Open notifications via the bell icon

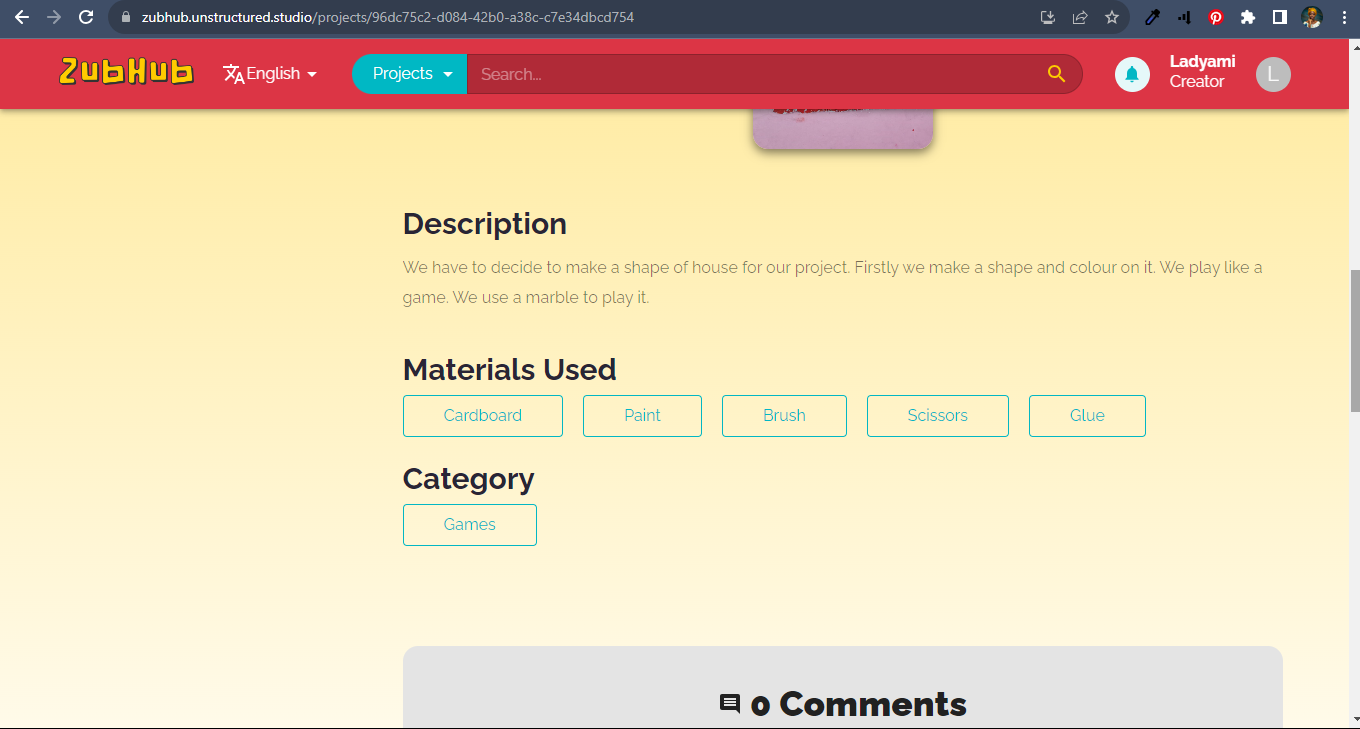coord(1131,73)
